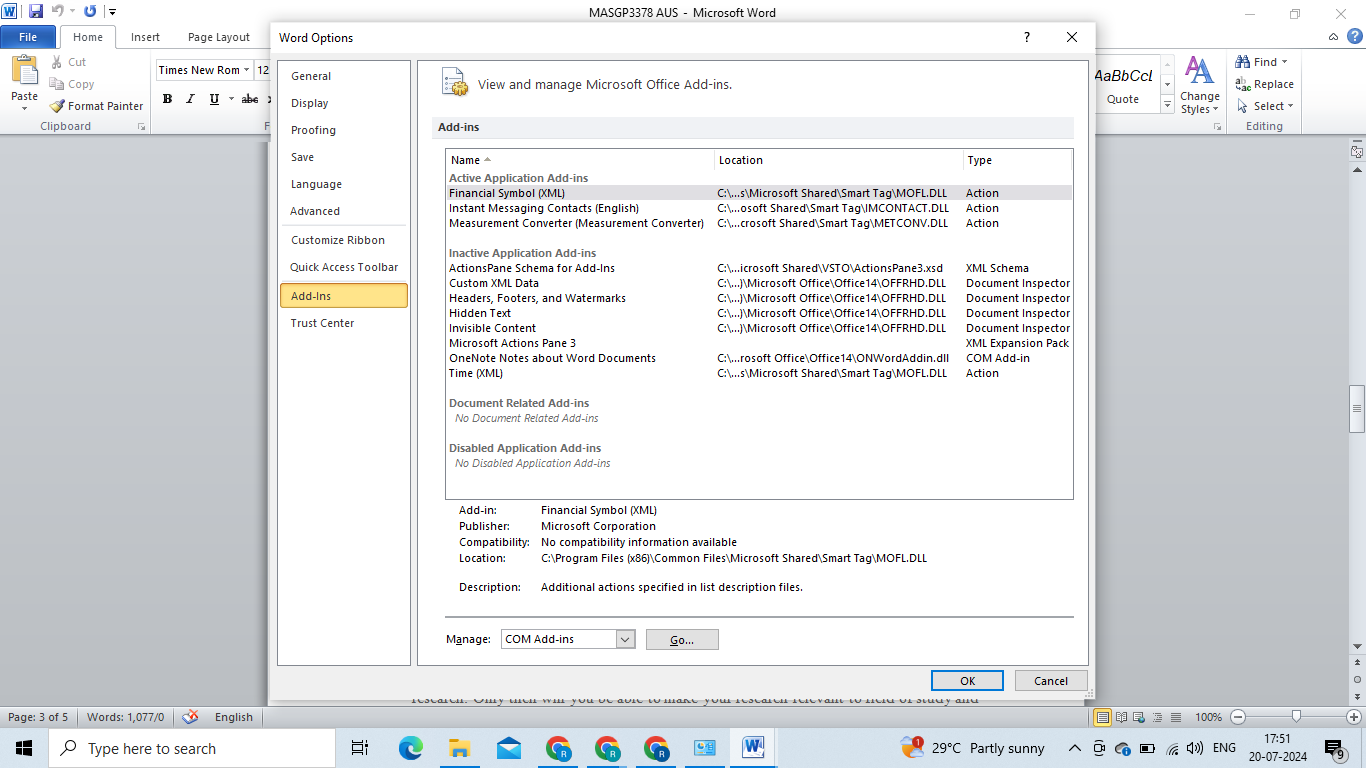The width and height of the screenshot is (1366, 768).
Task: Open the File tab
Action: pyautogui.click(x=28, y=37)
